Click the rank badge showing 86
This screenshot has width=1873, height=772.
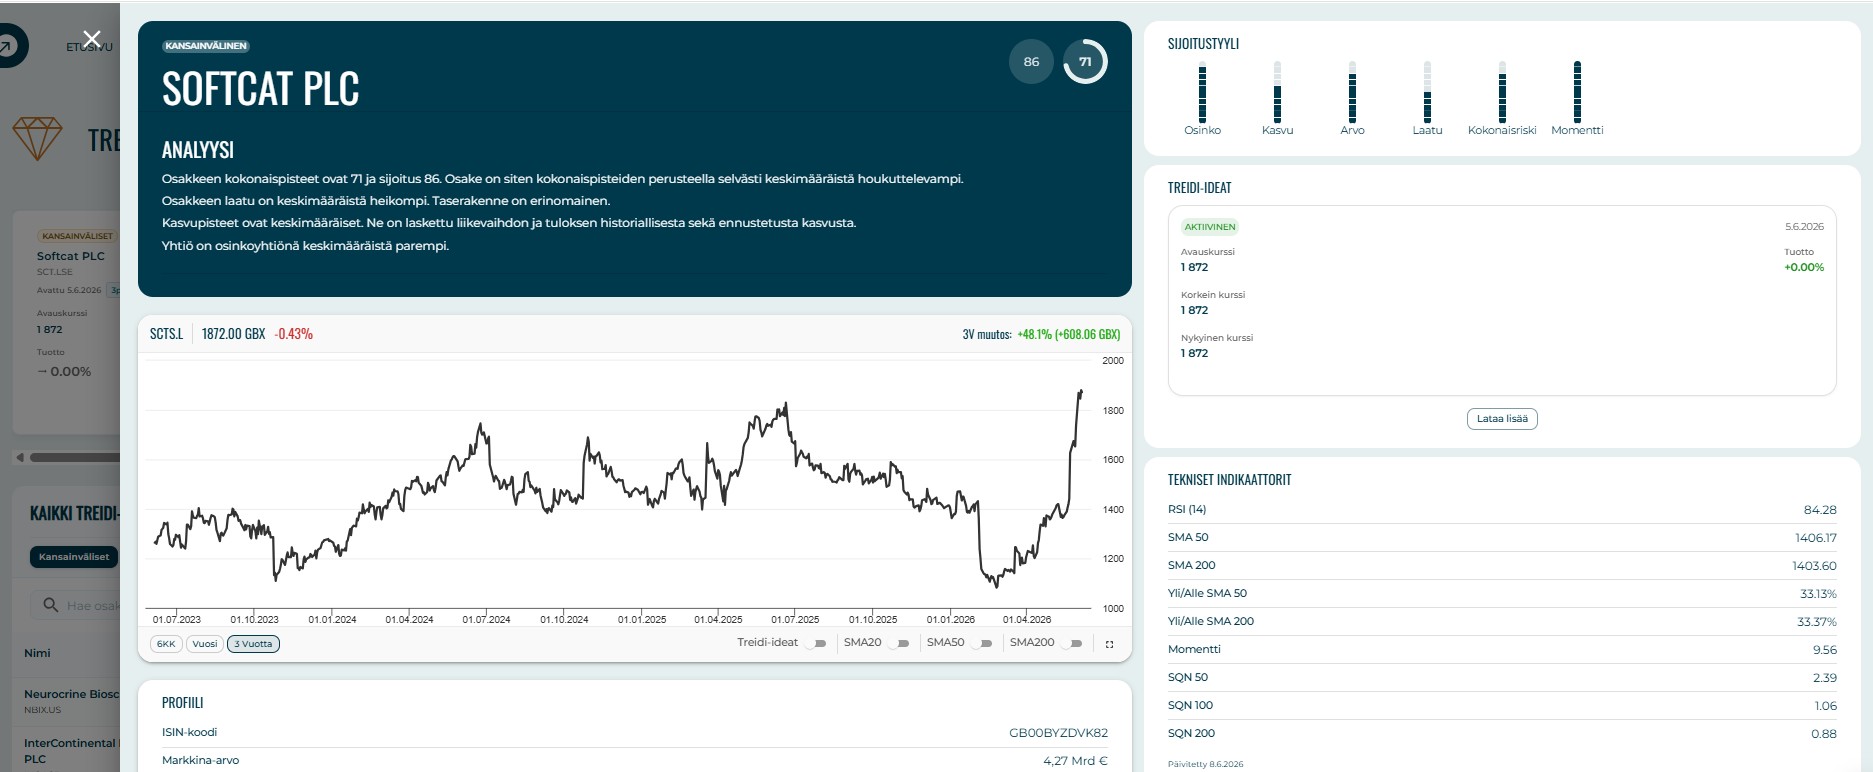click(1031, 62)
